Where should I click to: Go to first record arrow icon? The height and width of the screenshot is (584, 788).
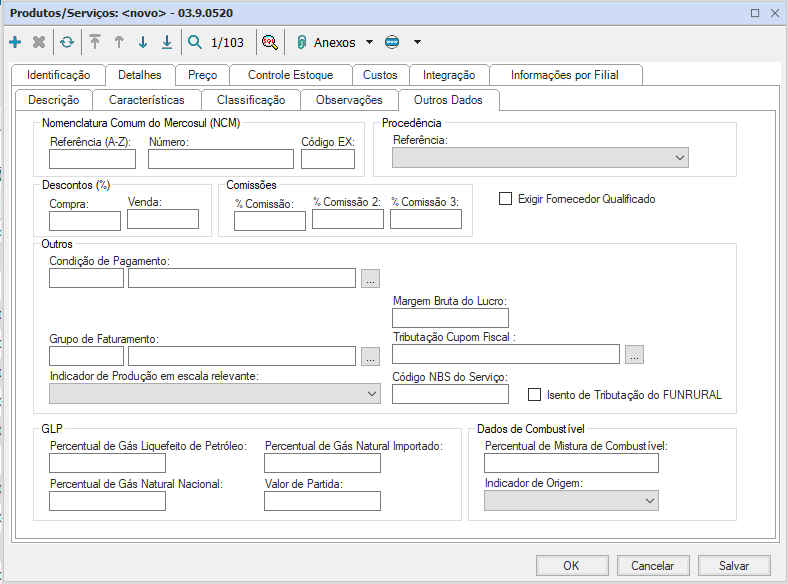[95, 43]
